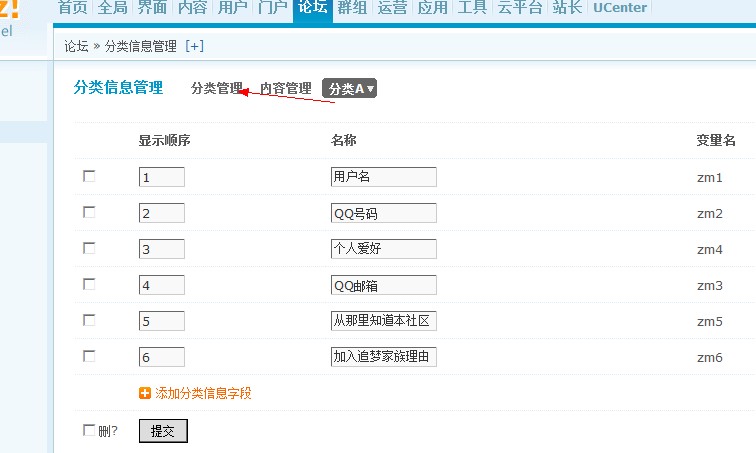756x453 pixels.
Task: Focus the display order field with value 3
Action: click(x=162, y=249)
